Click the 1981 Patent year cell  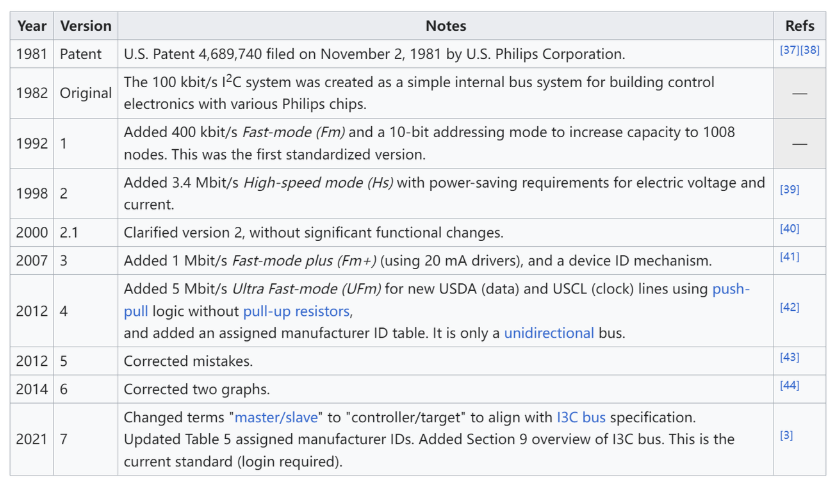tap(32, 54)
